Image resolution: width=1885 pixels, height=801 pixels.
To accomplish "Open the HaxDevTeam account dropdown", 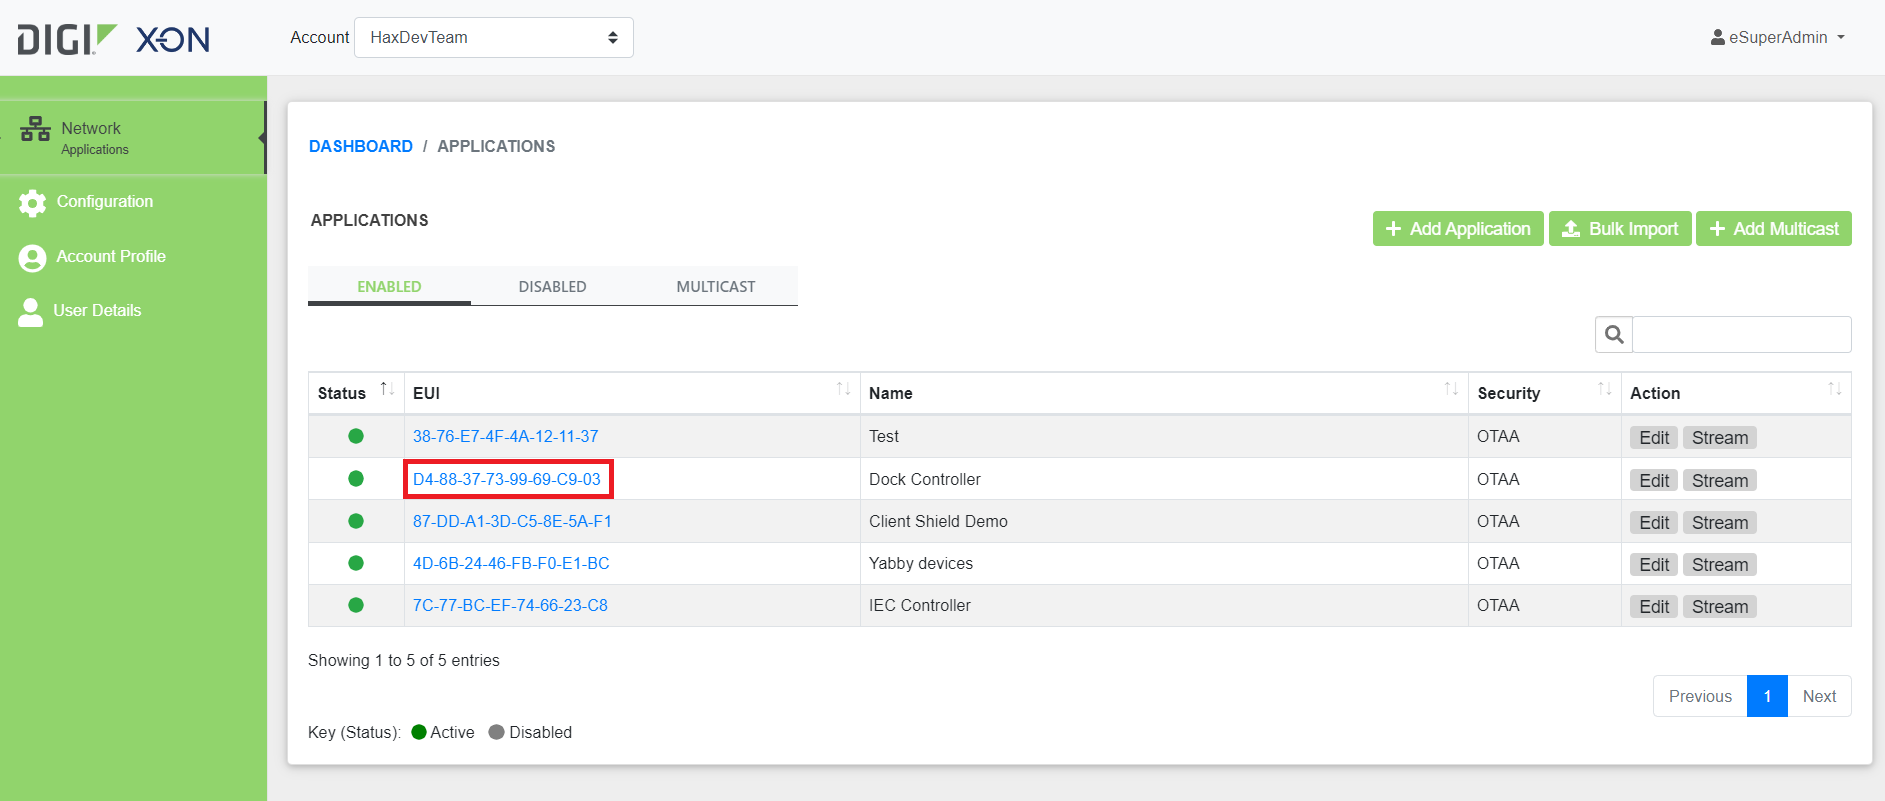I will tap(494, 37).
